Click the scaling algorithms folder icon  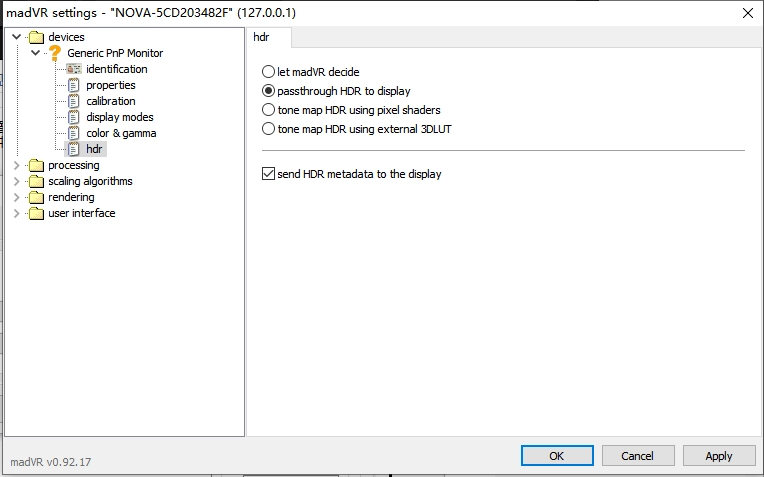(37, 182)
